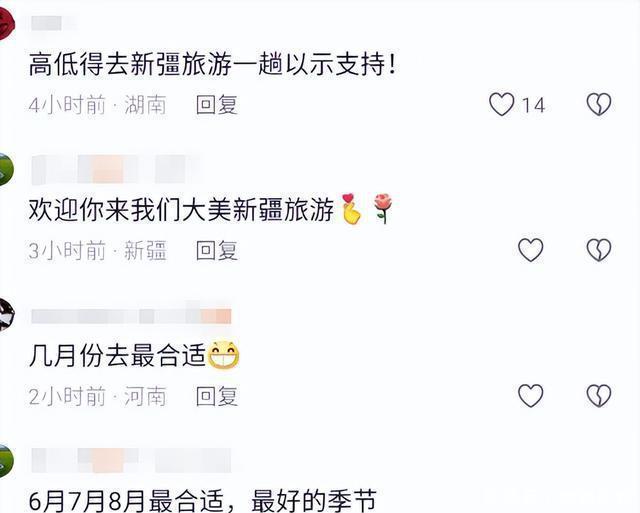Viewport: 640px width, 513px height.
Task: Select comment text 高低得去新疆旅游一趟以示支持
Action: pyautogui.click(x=212, y=65)
